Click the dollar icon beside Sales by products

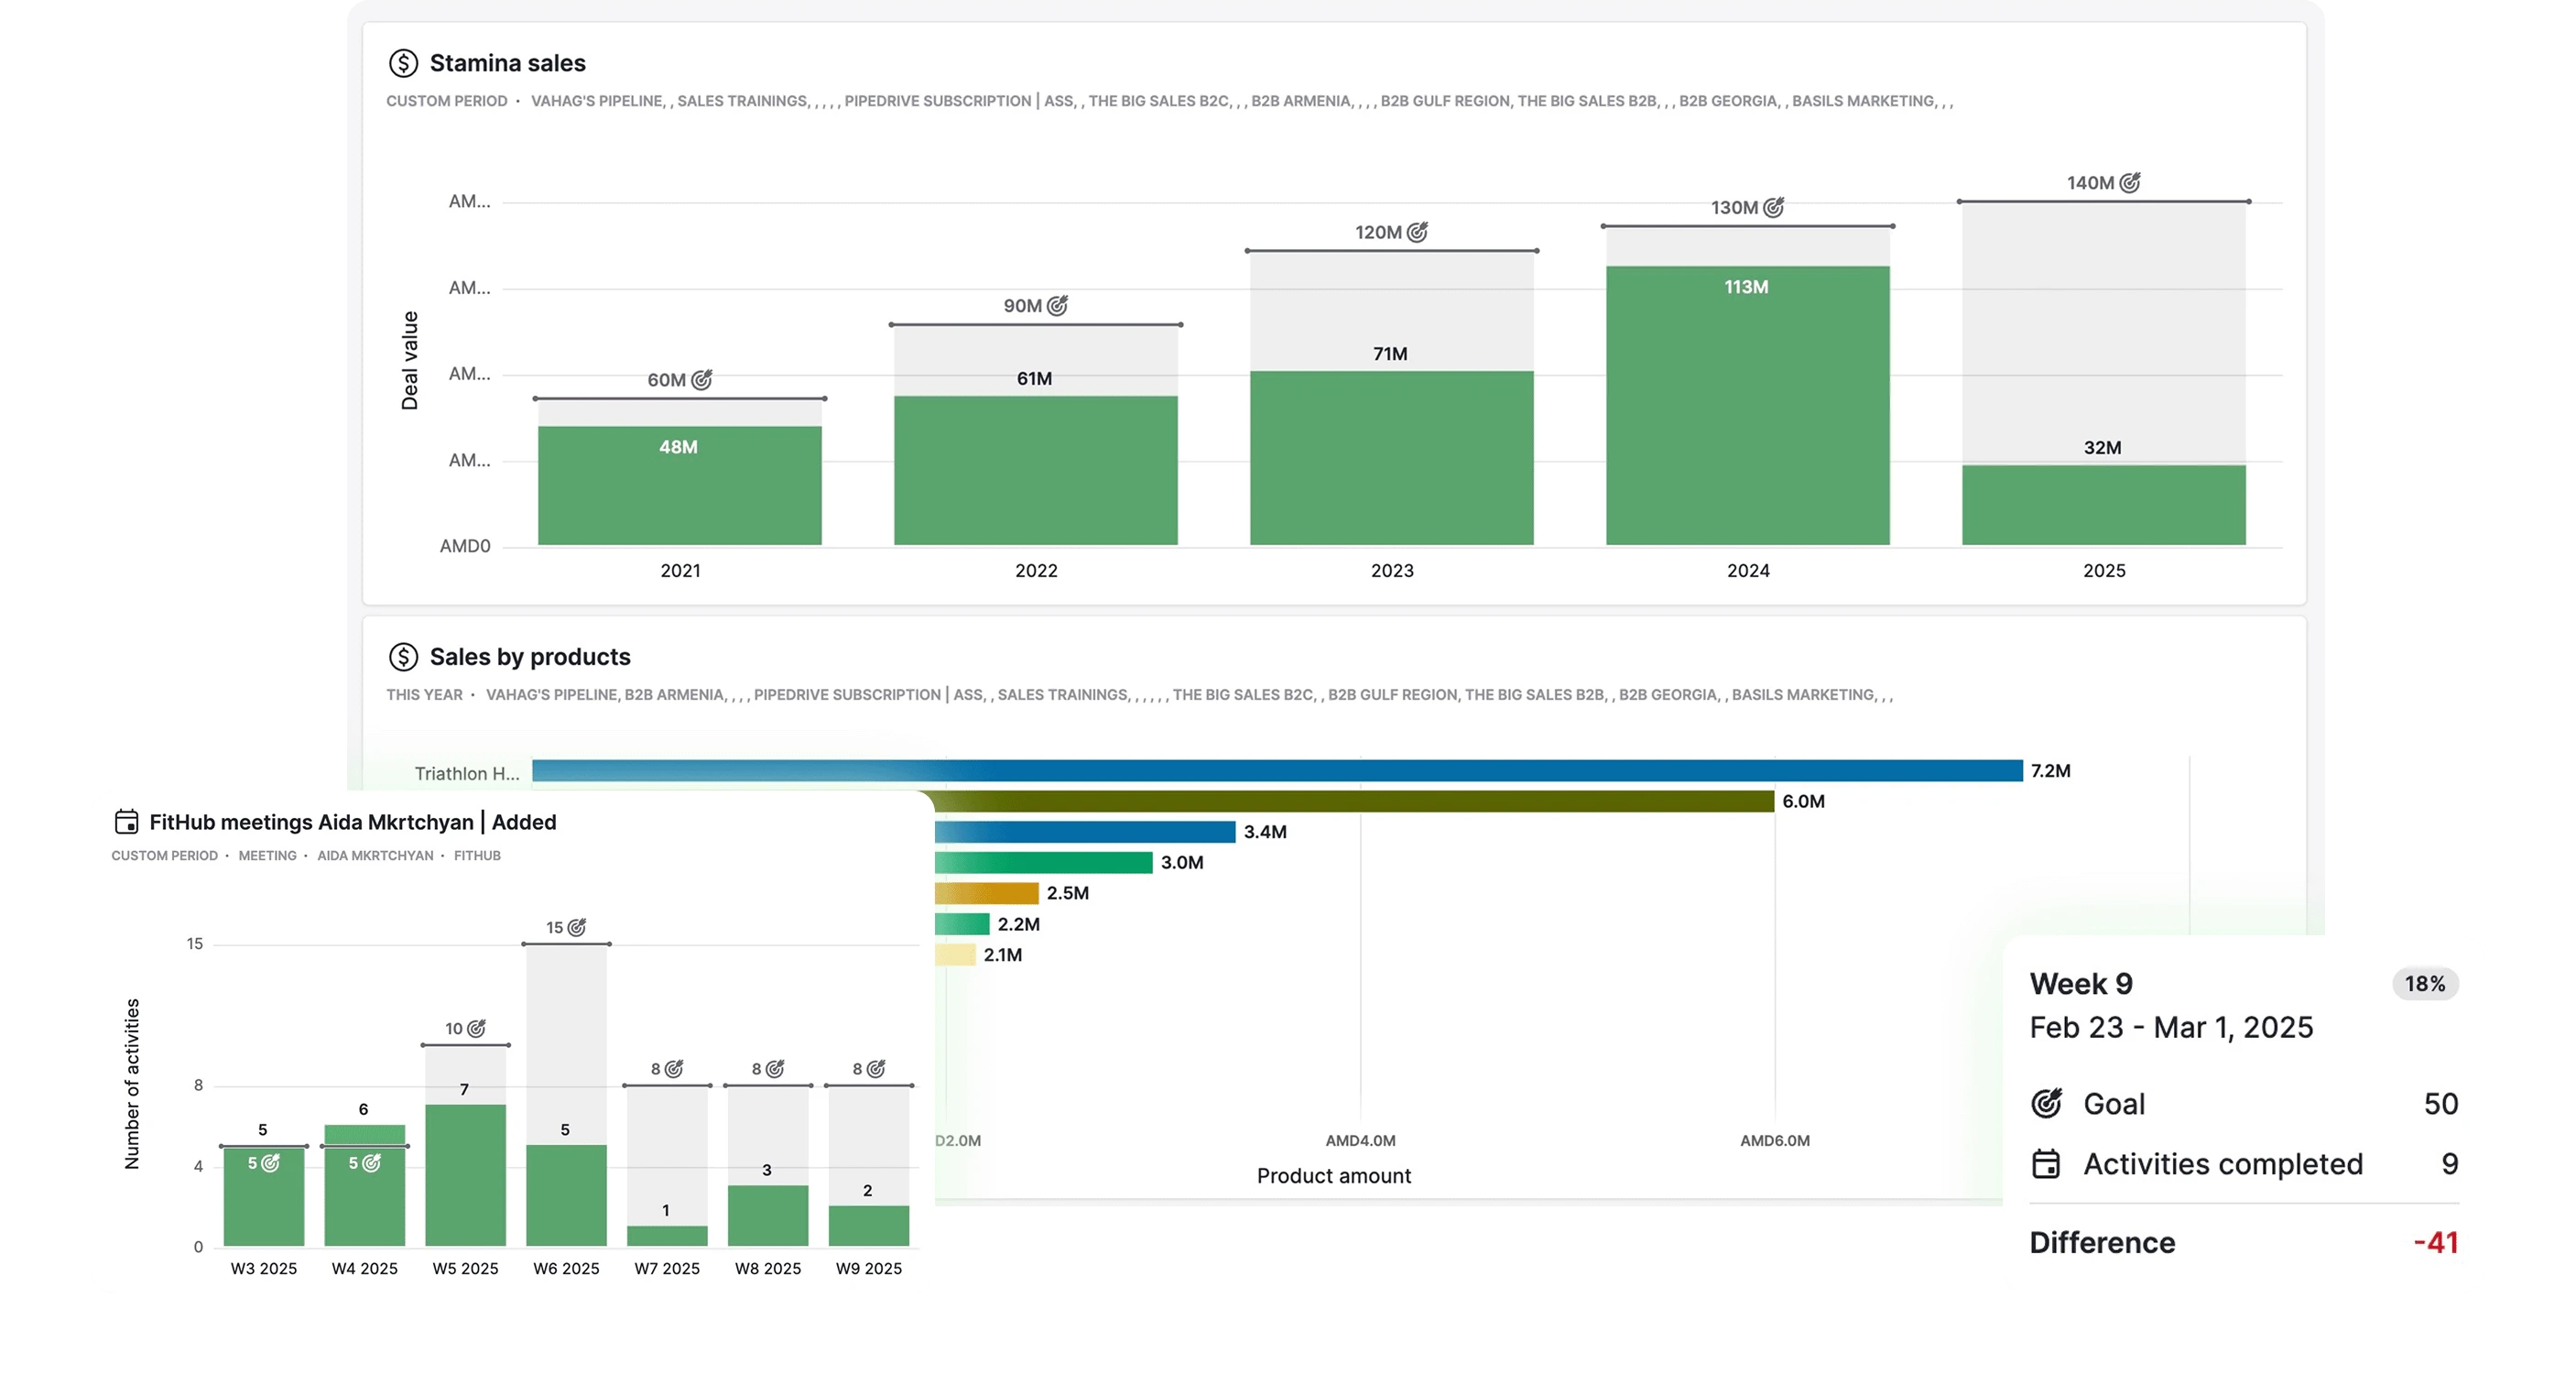(x=403, y=657)
